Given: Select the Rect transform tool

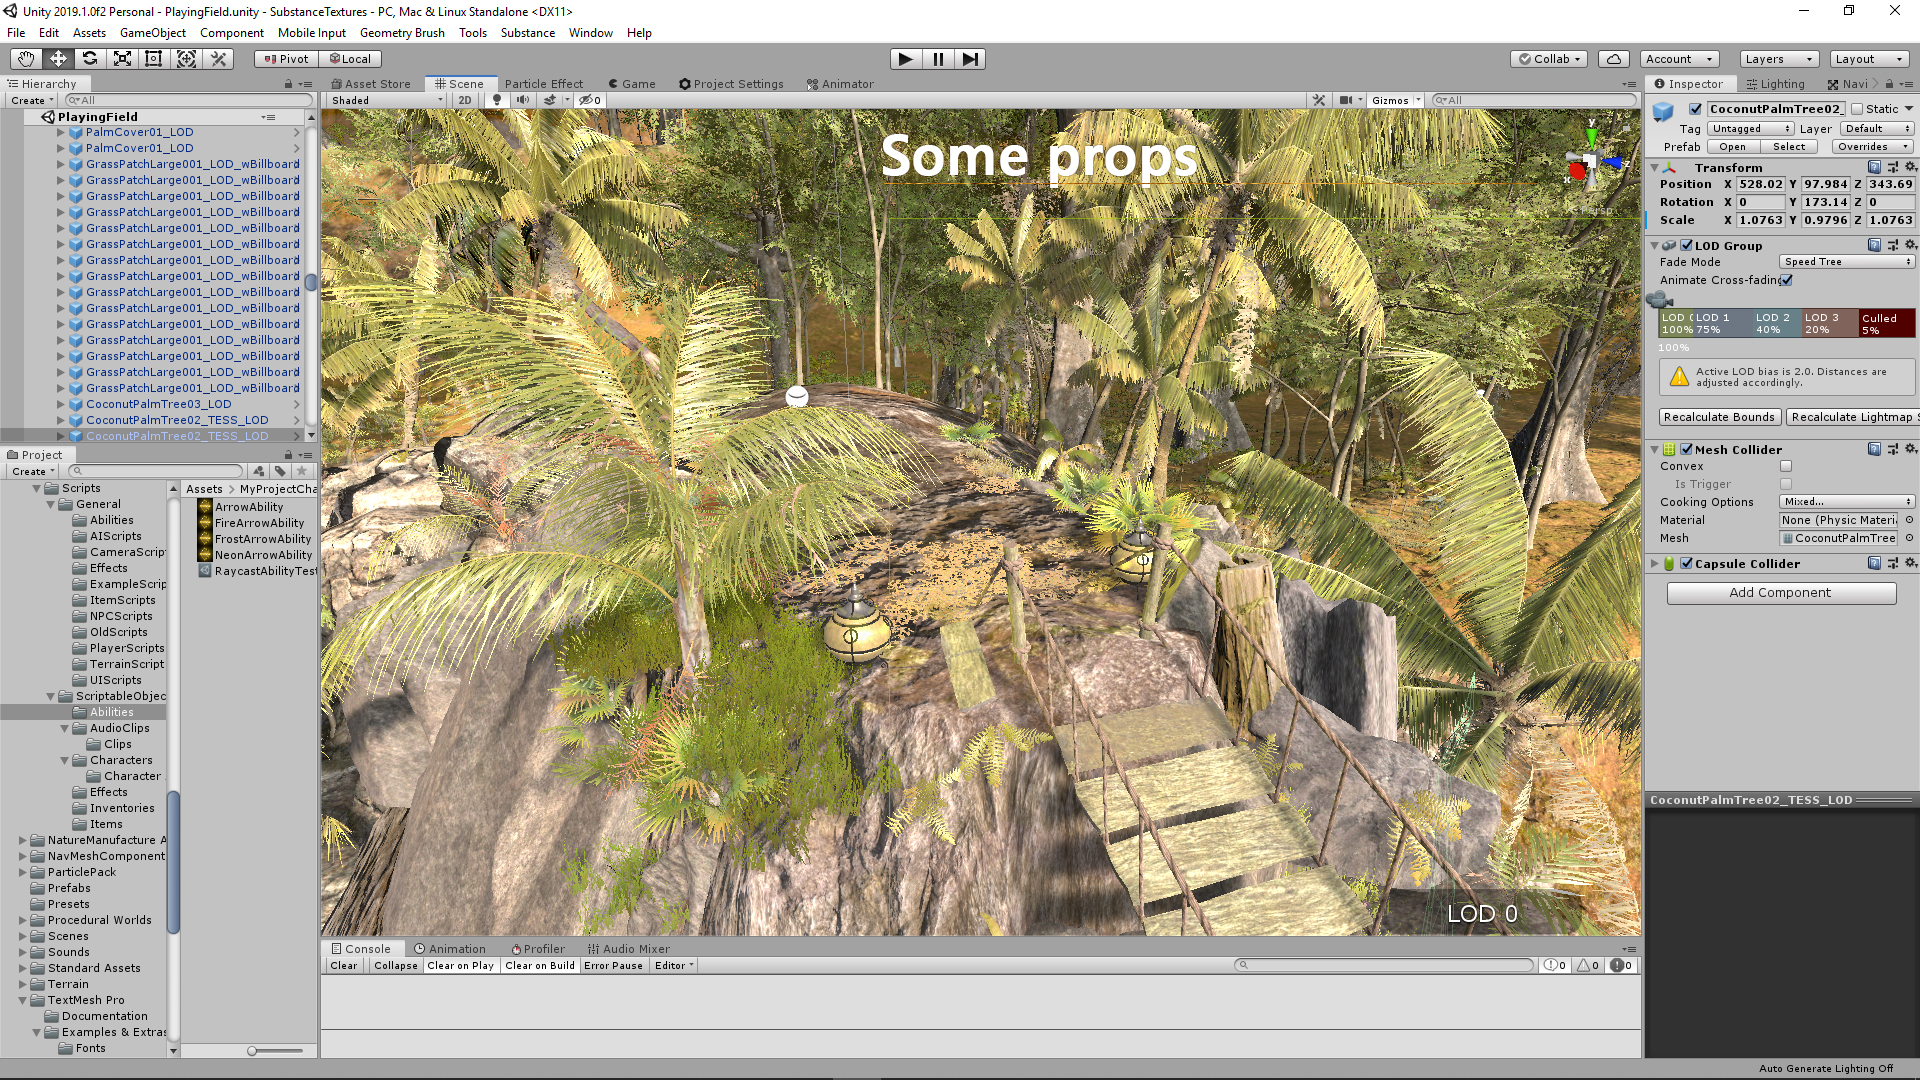Looking at the screenshot, I should (x=154, y=59).
